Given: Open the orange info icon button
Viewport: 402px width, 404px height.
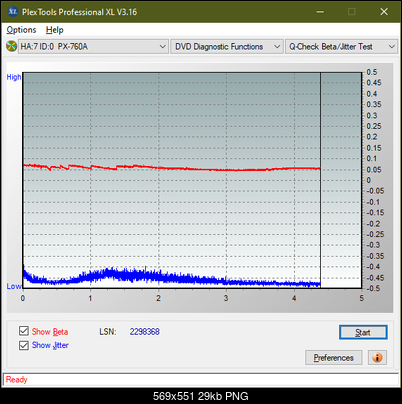Looking at the screenshot, I should click(377, 358).
